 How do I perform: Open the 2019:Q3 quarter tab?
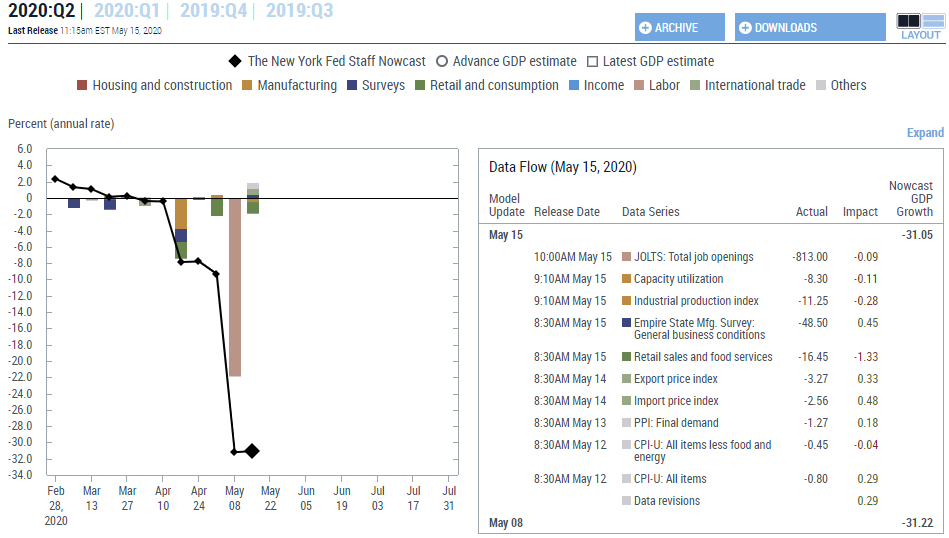pos(299,11)
